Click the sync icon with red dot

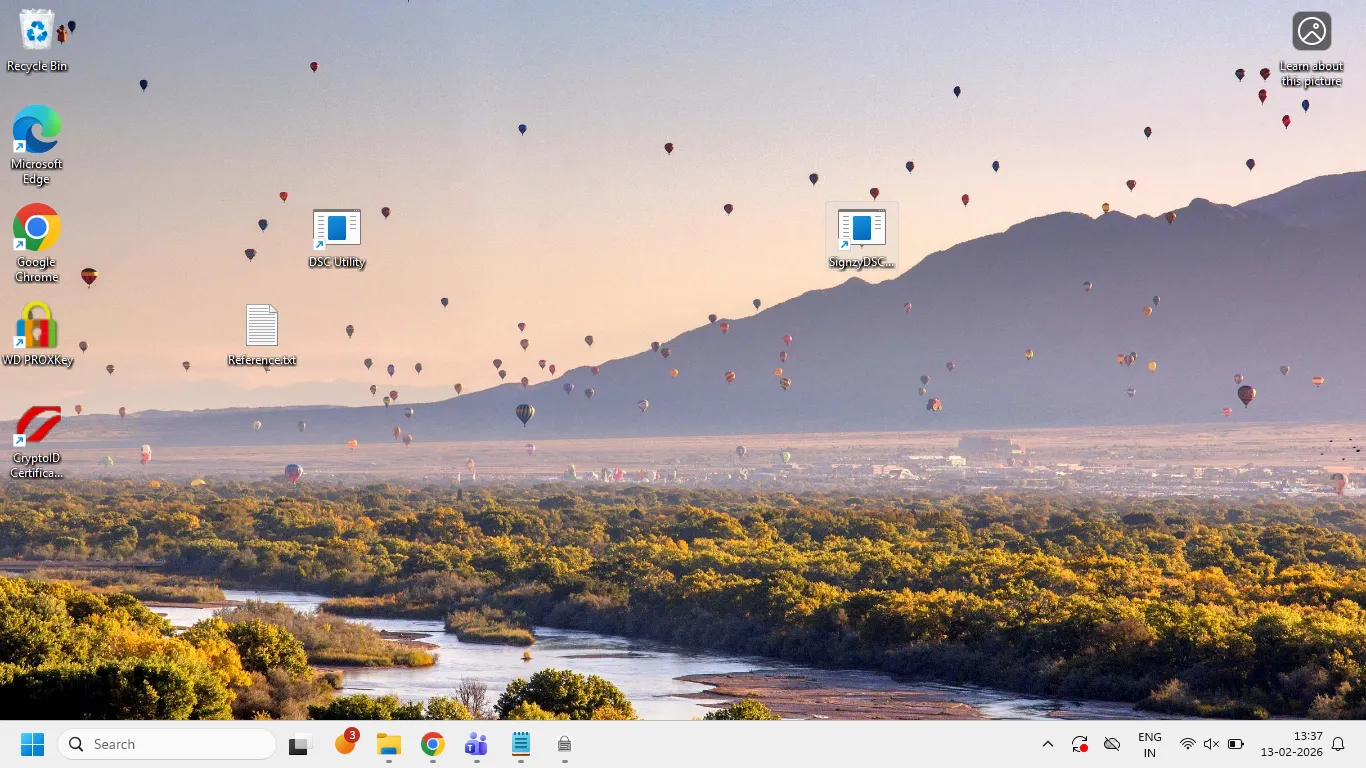click(1080, 744)
